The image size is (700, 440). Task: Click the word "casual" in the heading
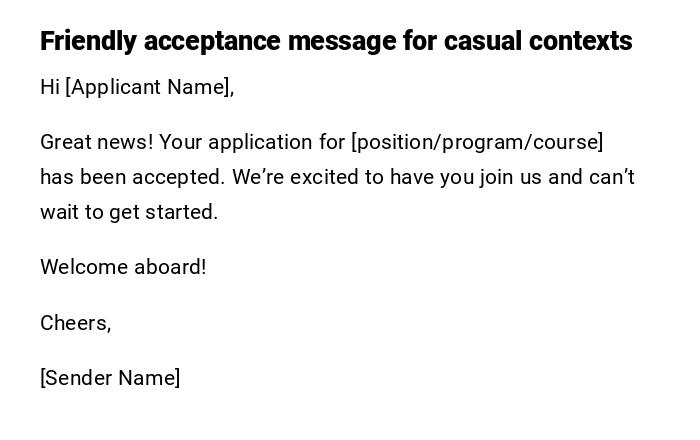pyautogui.click(x=482, y=41)
